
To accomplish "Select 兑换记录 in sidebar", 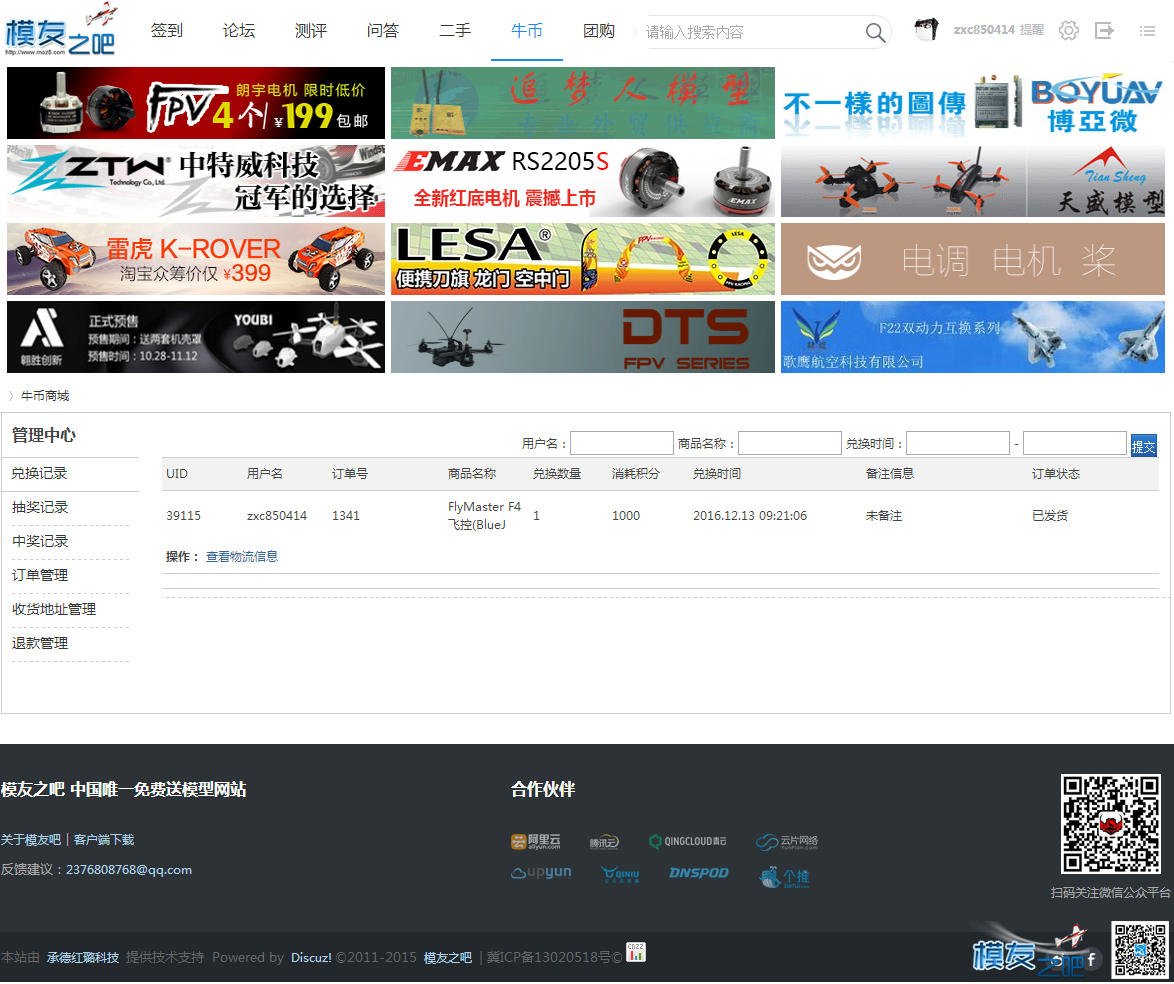I will (x=40, y=473).
